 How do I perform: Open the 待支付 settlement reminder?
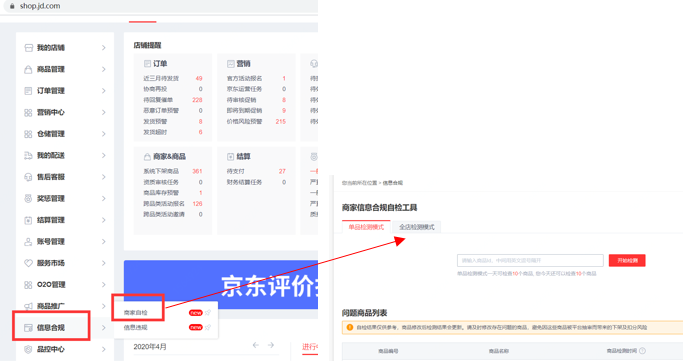coord(236,171)
